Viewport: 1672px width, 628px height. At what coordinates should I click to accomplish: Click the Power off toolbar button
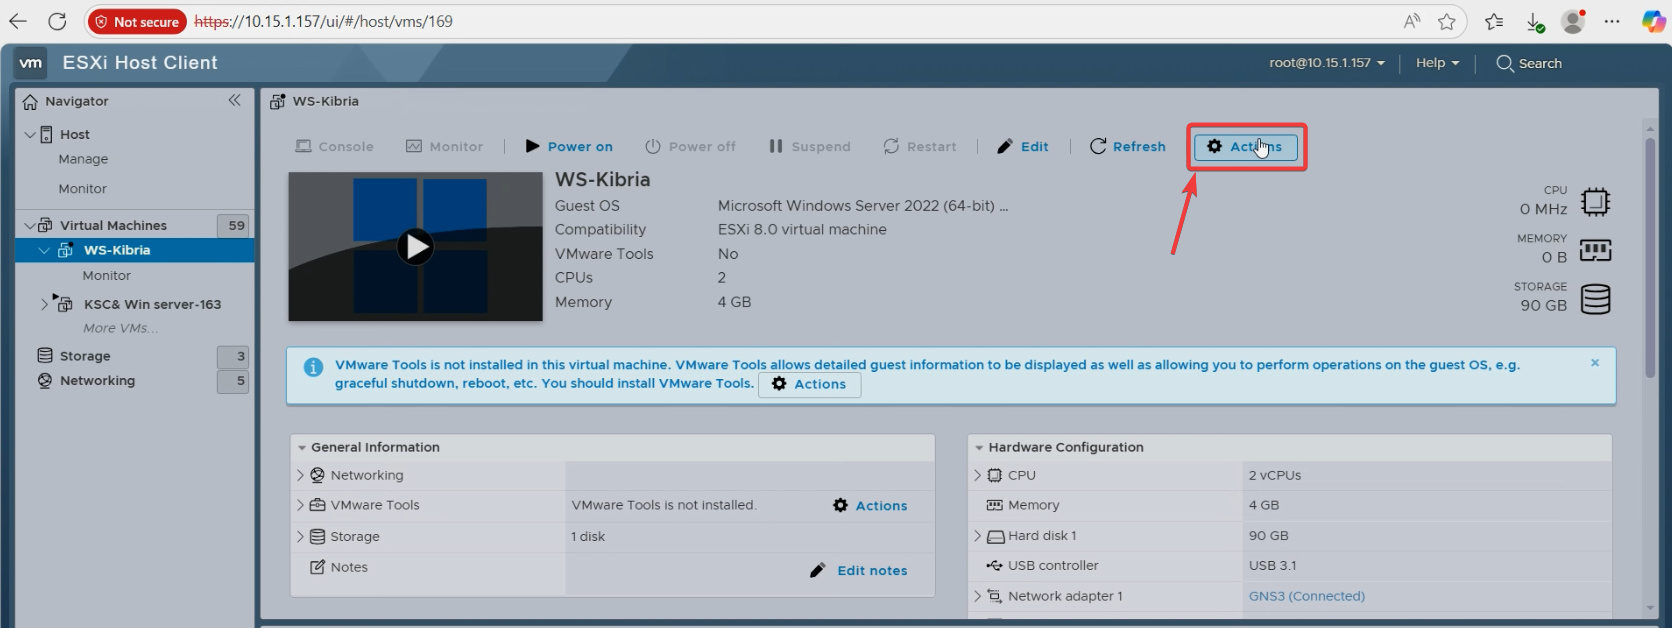click(x=690, y=146)
